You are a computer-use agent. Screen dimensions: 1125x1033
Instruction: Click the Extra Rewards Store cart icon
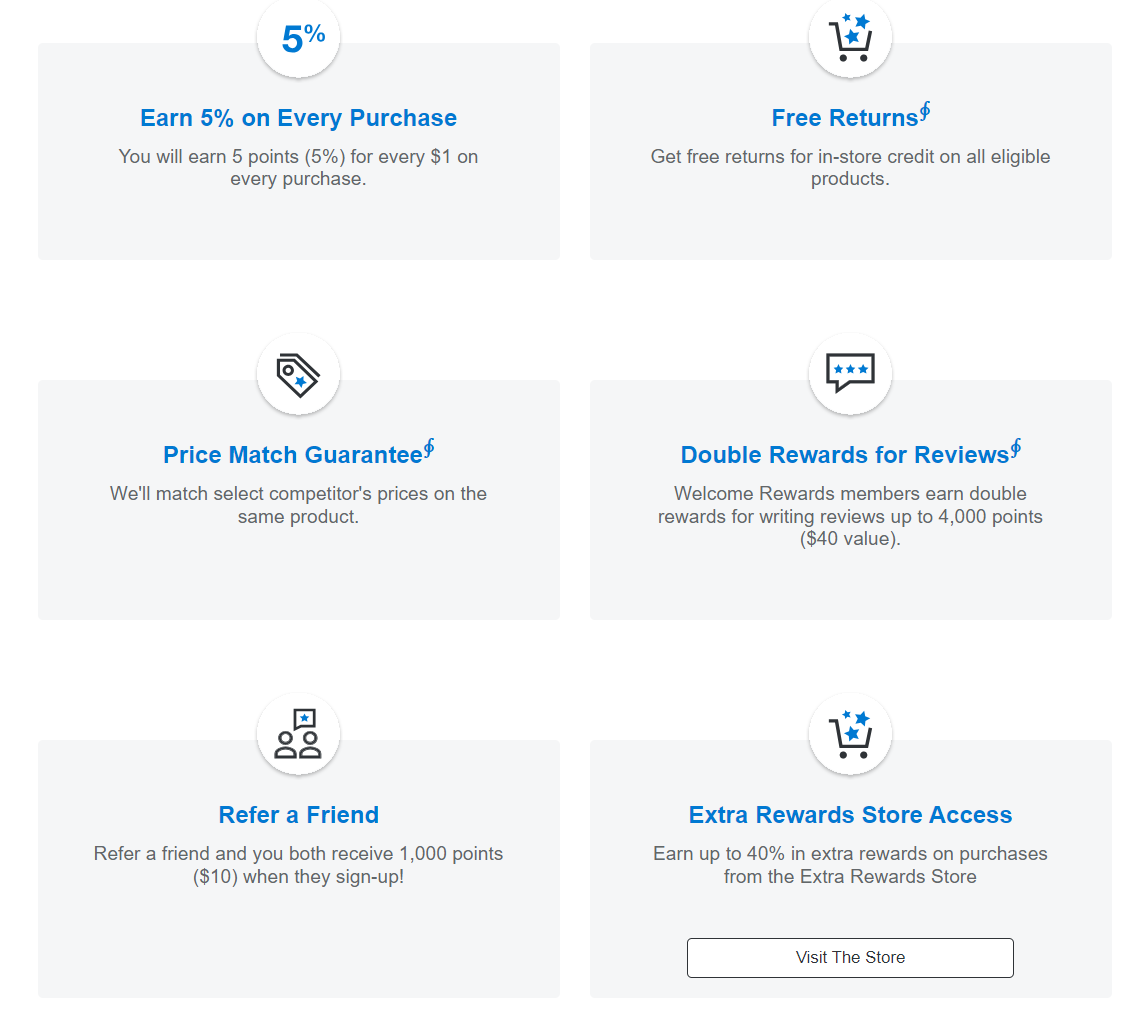[850, 734]
